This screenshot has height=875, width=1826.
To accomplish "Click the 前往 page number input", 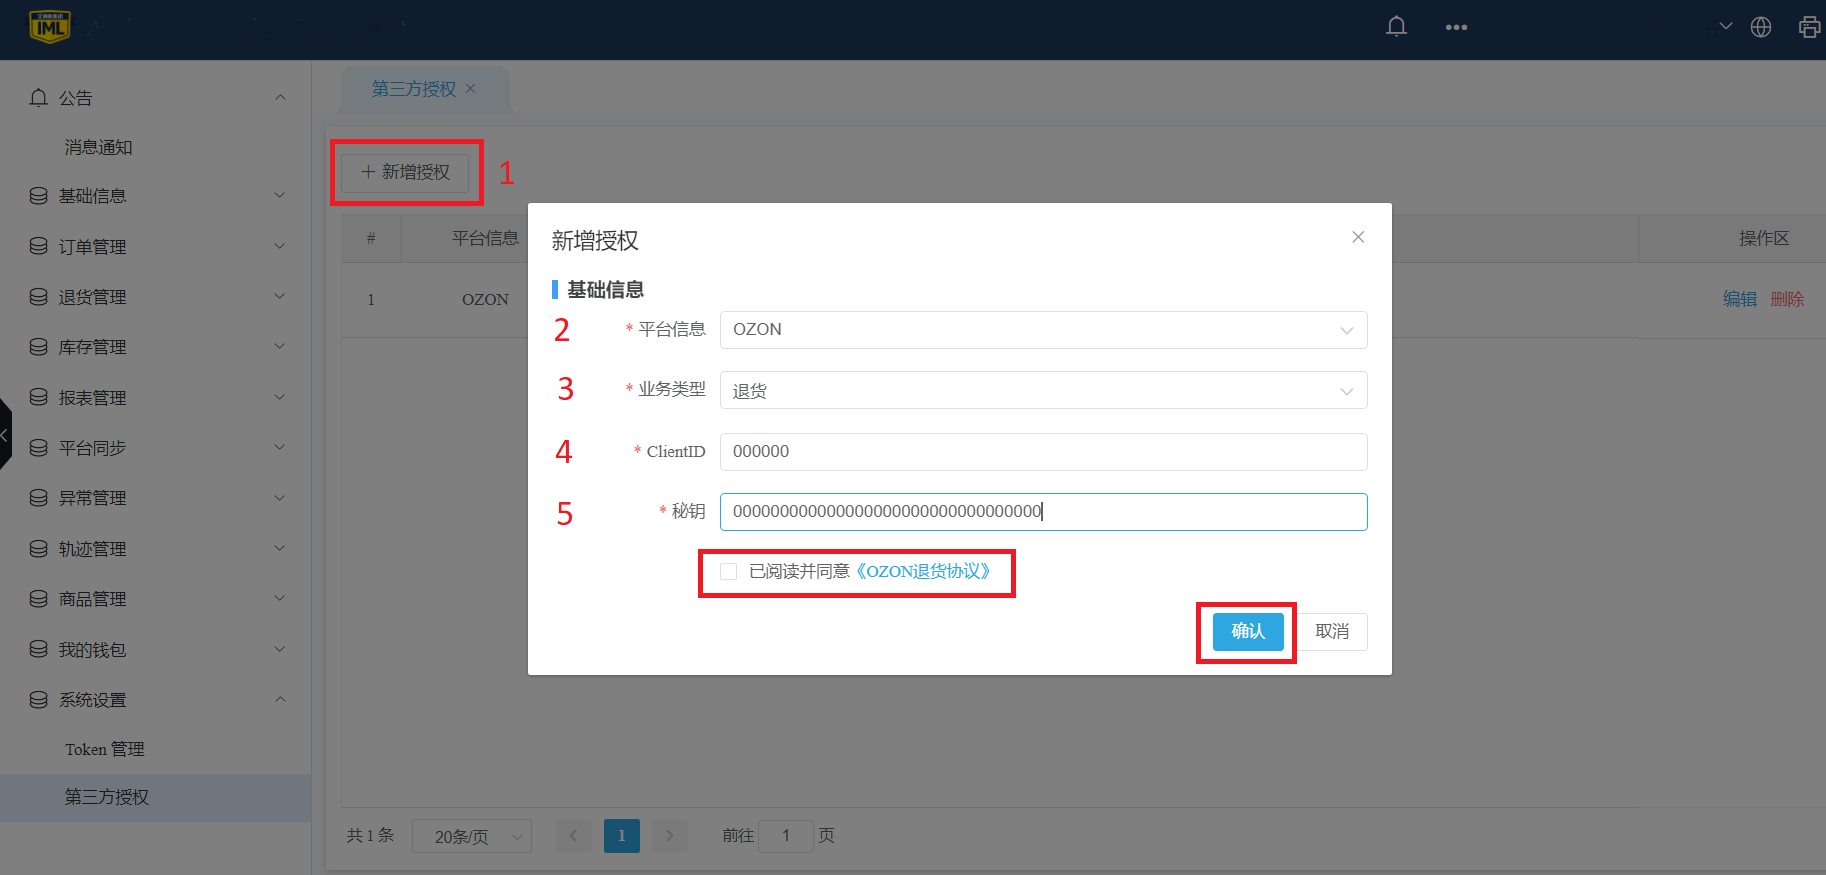I will (x=786, y=835).
